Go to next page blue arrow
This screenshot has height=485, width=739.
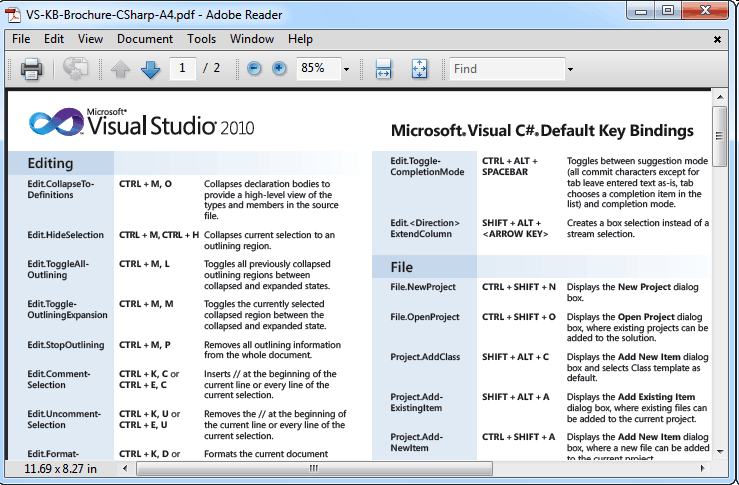[x=150, y=69]
